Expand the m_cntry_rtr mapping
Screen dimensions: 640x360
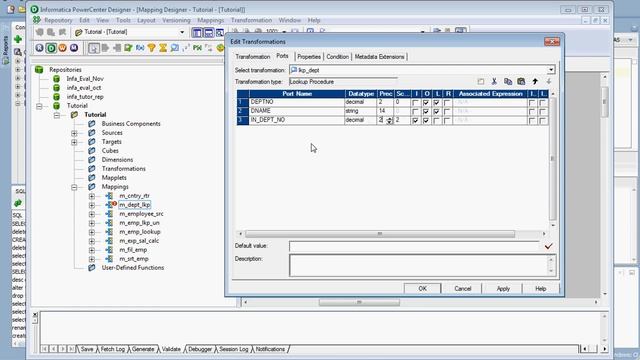coord(92,196)
